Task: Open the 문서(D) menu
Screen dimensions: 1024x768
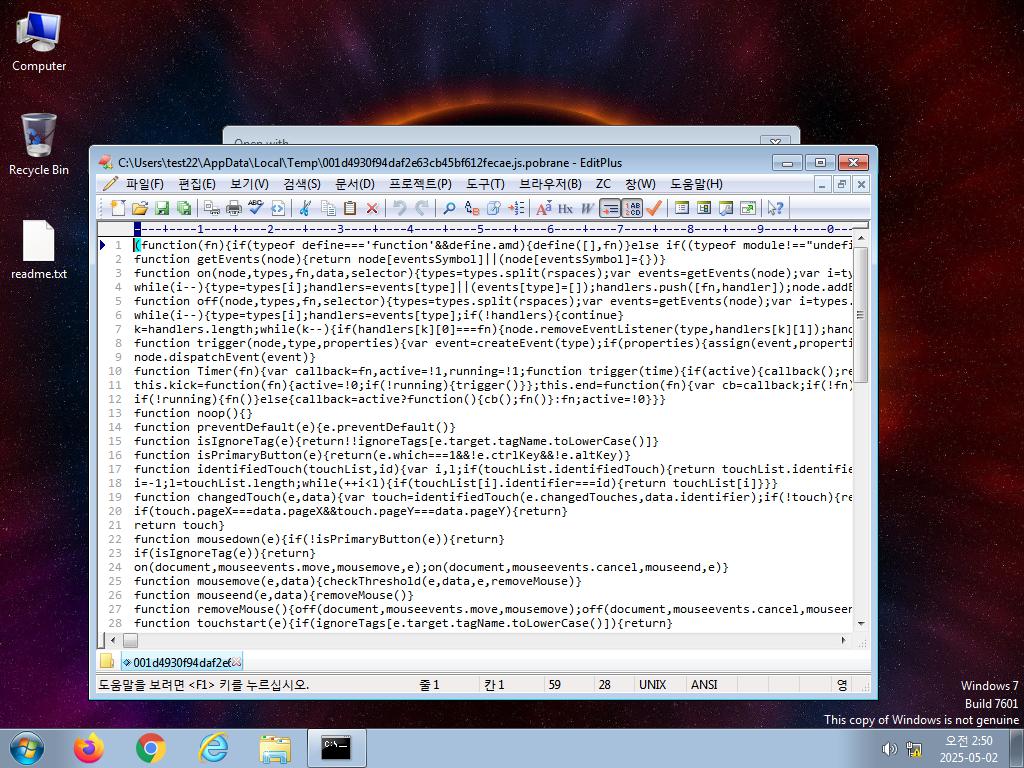Action: [x=355, y=184]
